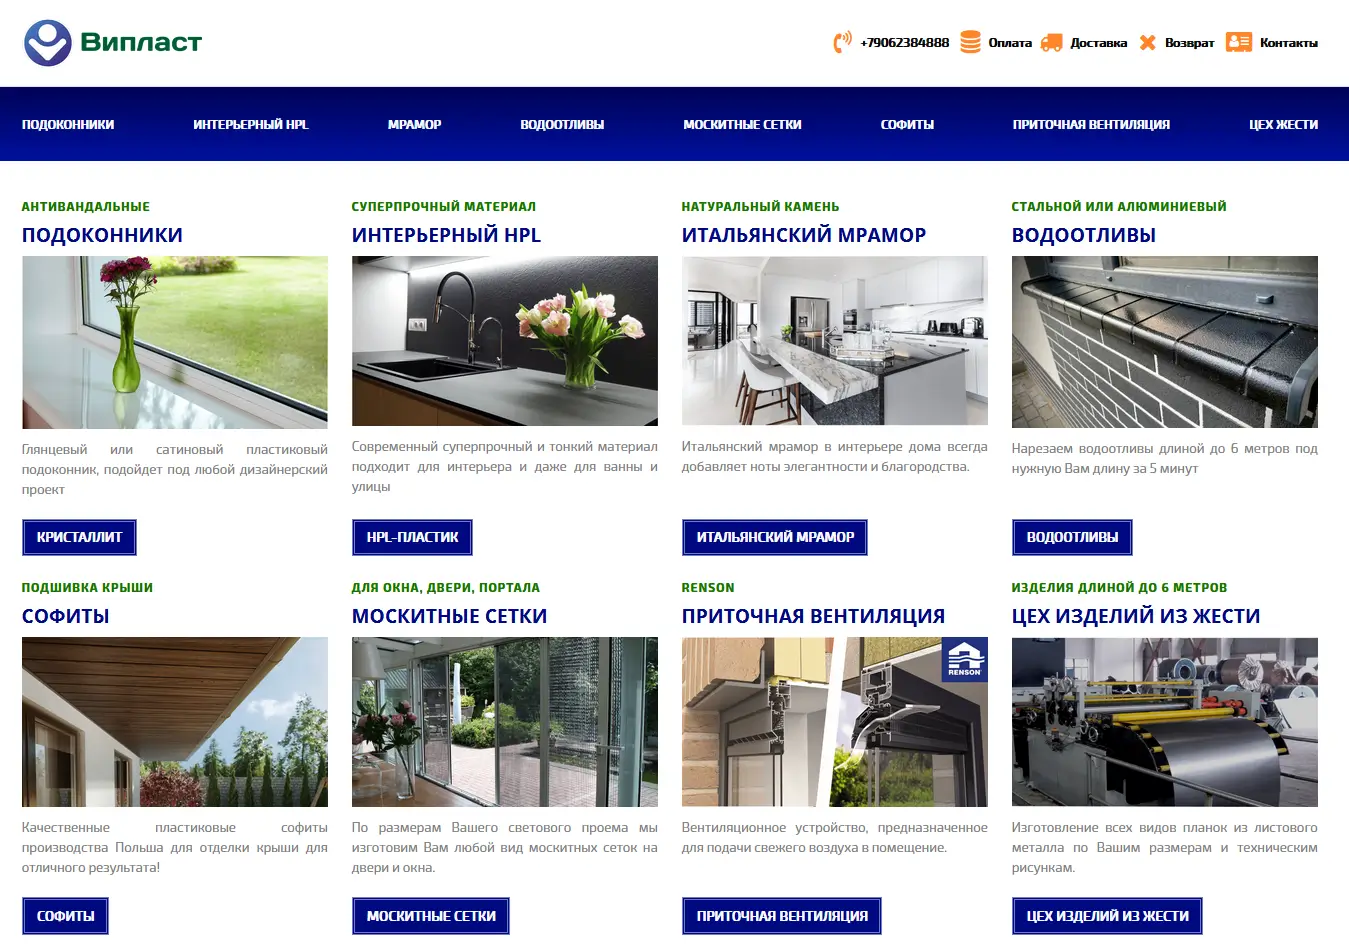This screenshot has width=1349, height=947.
Task: Click the RENSON green label
Action: click(708, 588)
